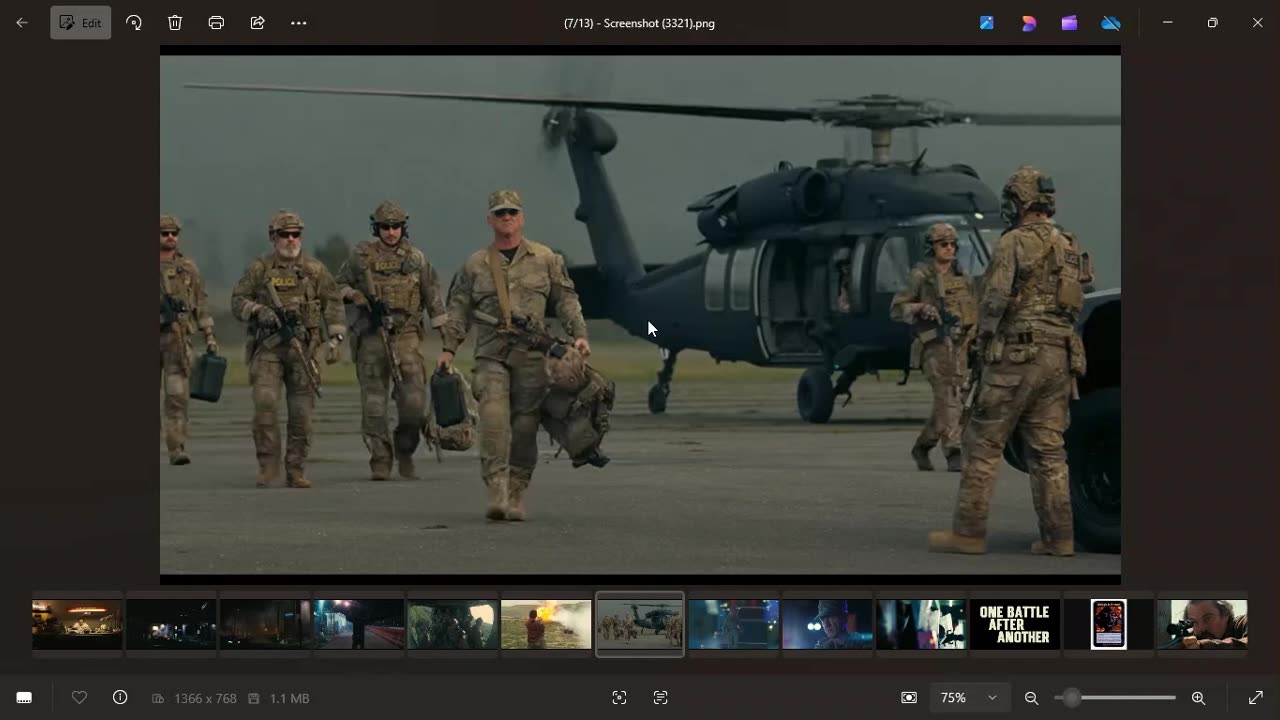Viewport: 1280px width, 720px height.
Task: Open the OneDrive cloud icon
Action: (x=1110, y=23)
